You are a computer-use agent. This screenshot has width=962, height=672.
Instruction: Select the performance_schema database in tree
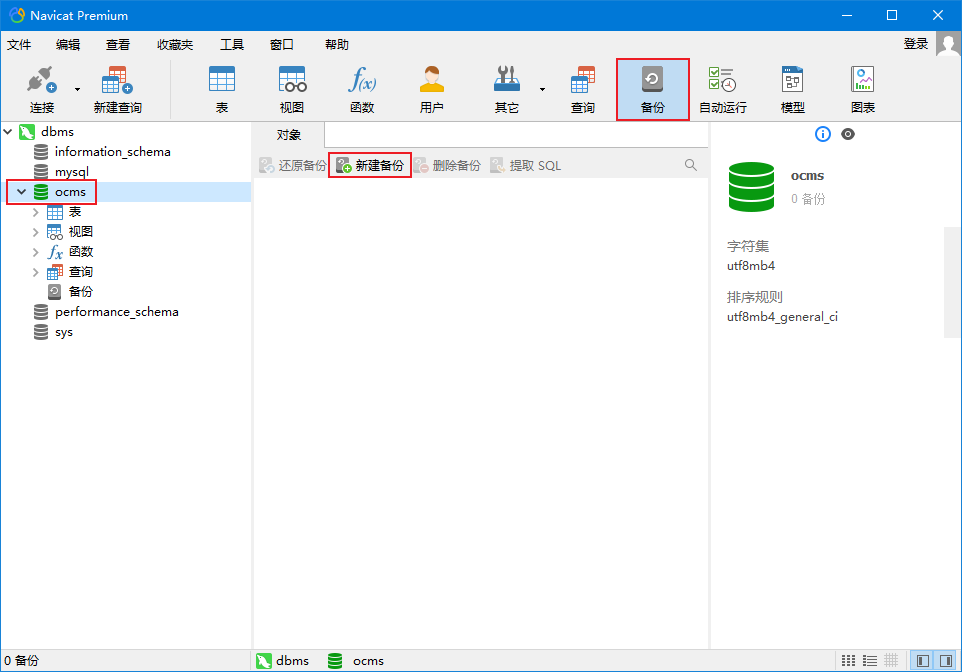116,312
